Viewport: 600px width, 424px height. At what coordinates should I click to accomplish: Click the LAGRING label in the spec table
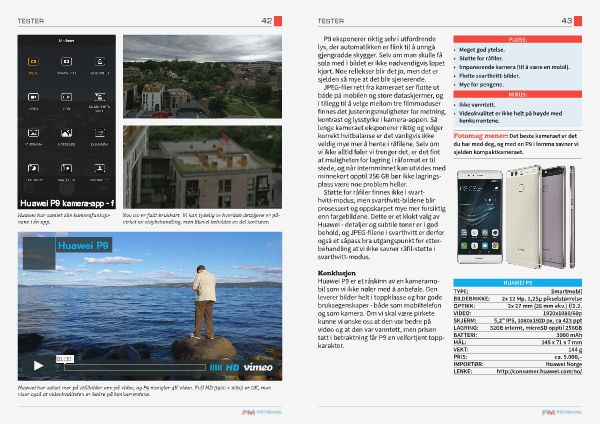(466, 328)
